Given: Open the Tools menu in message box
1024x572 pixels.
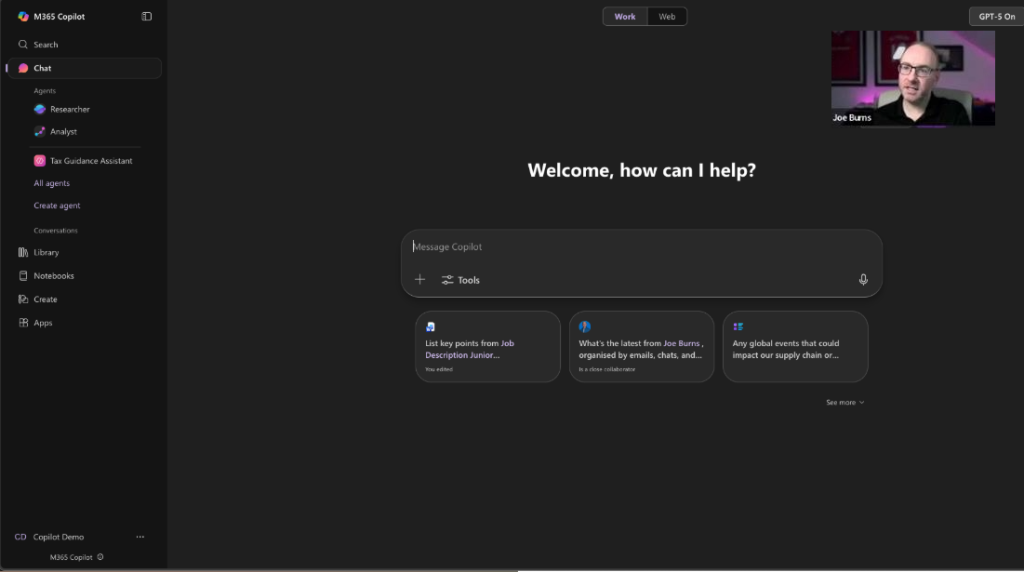Looking at the screenshot, I should [x=460, y=279].
